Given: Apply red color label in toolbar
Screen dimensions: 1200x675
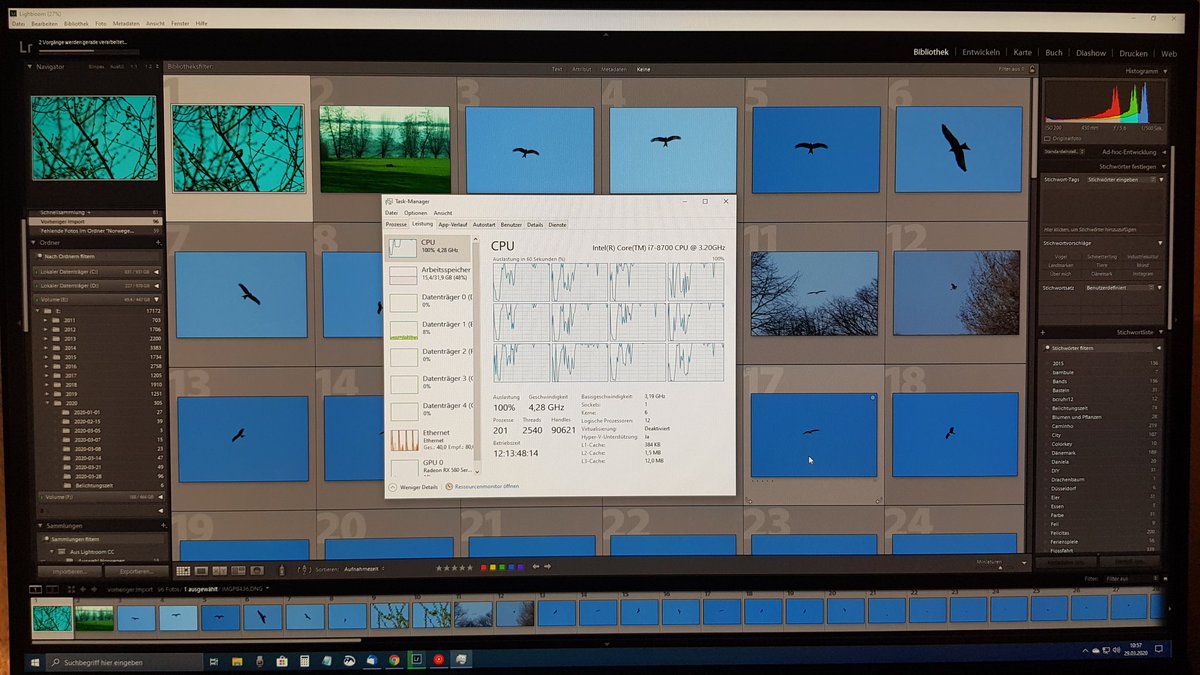Looking at the screenshot, I should [x=483, y=568].
